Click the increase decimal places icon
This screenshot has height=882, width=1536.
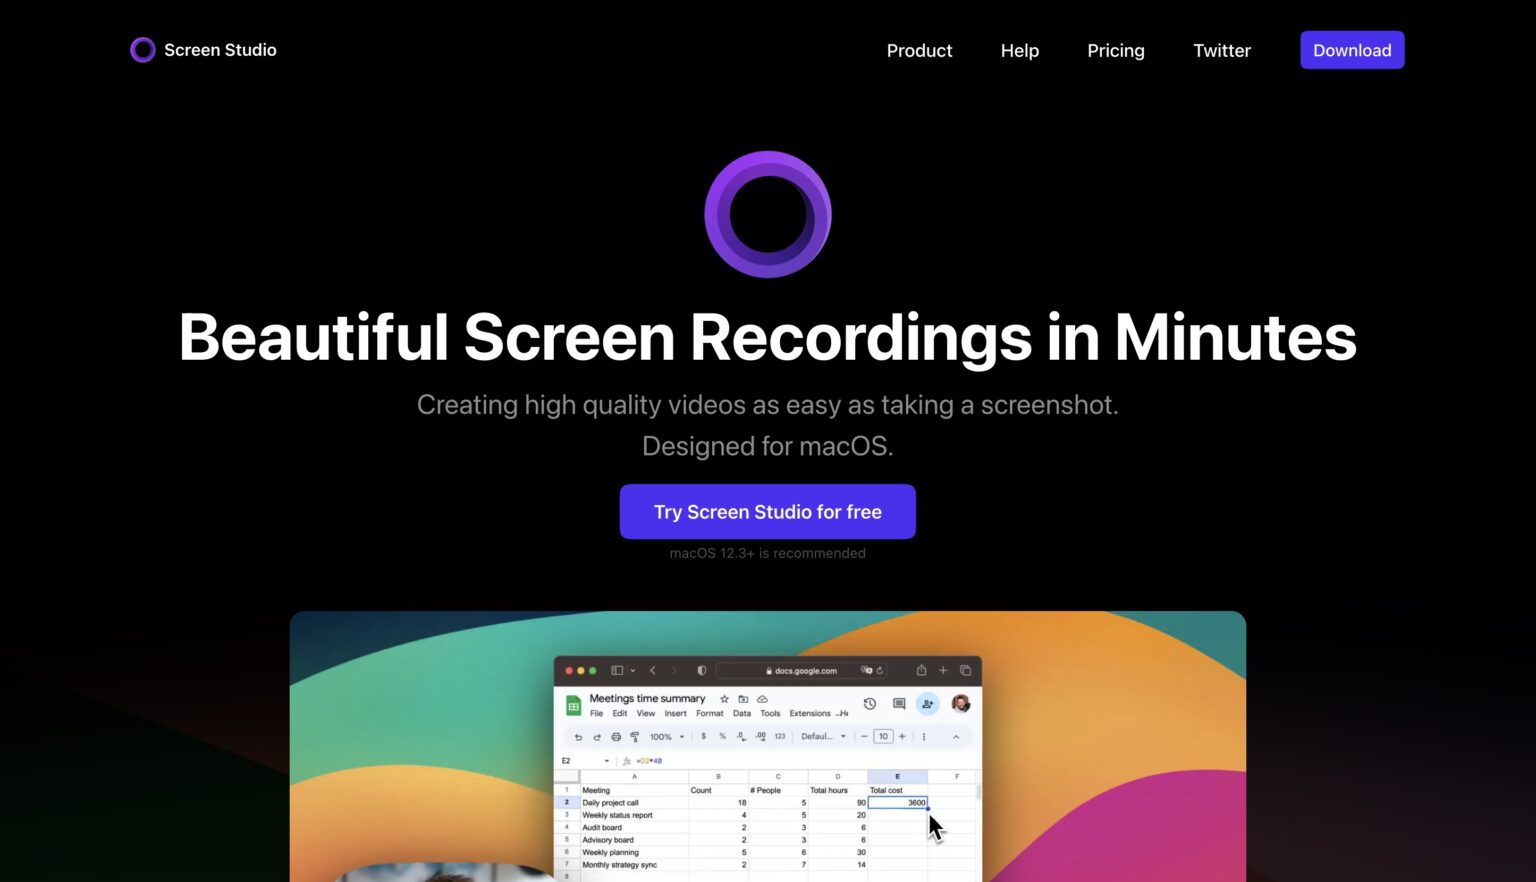[762, 737]
